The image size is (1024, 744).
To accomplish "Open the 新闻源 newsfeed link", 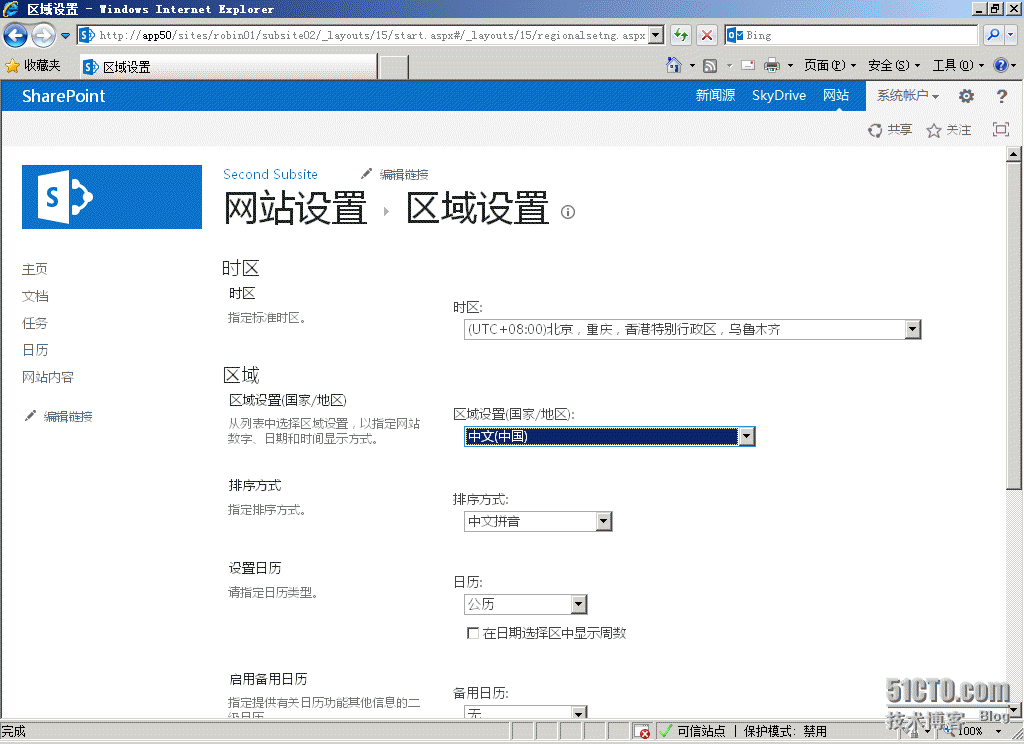I will point(715,95).
